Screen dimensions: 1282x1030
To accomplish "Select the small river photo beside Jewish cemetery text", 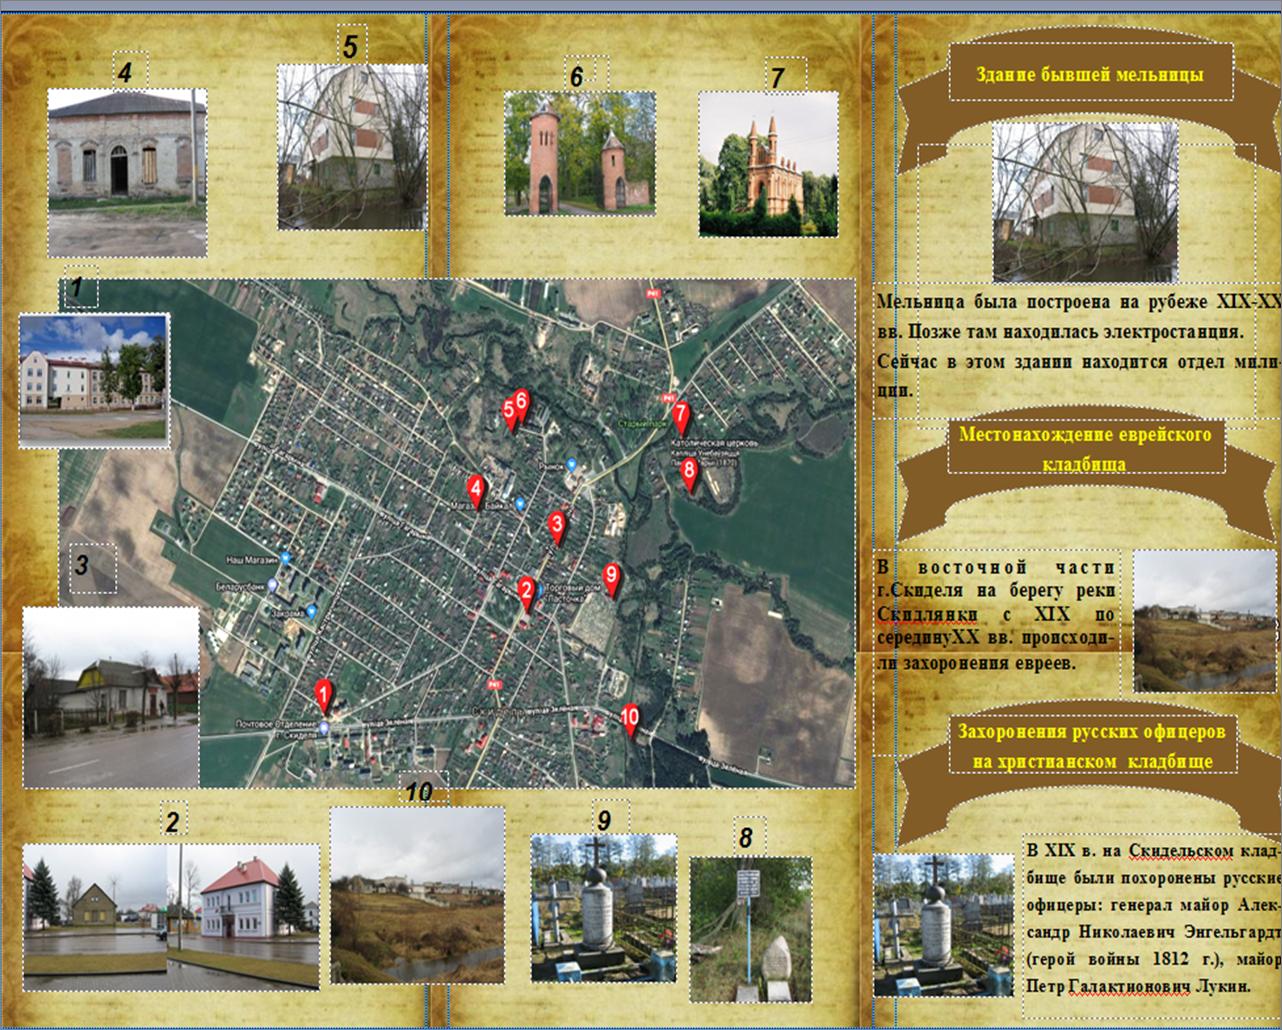I will pyautogui.click(x=1205, y=621).
